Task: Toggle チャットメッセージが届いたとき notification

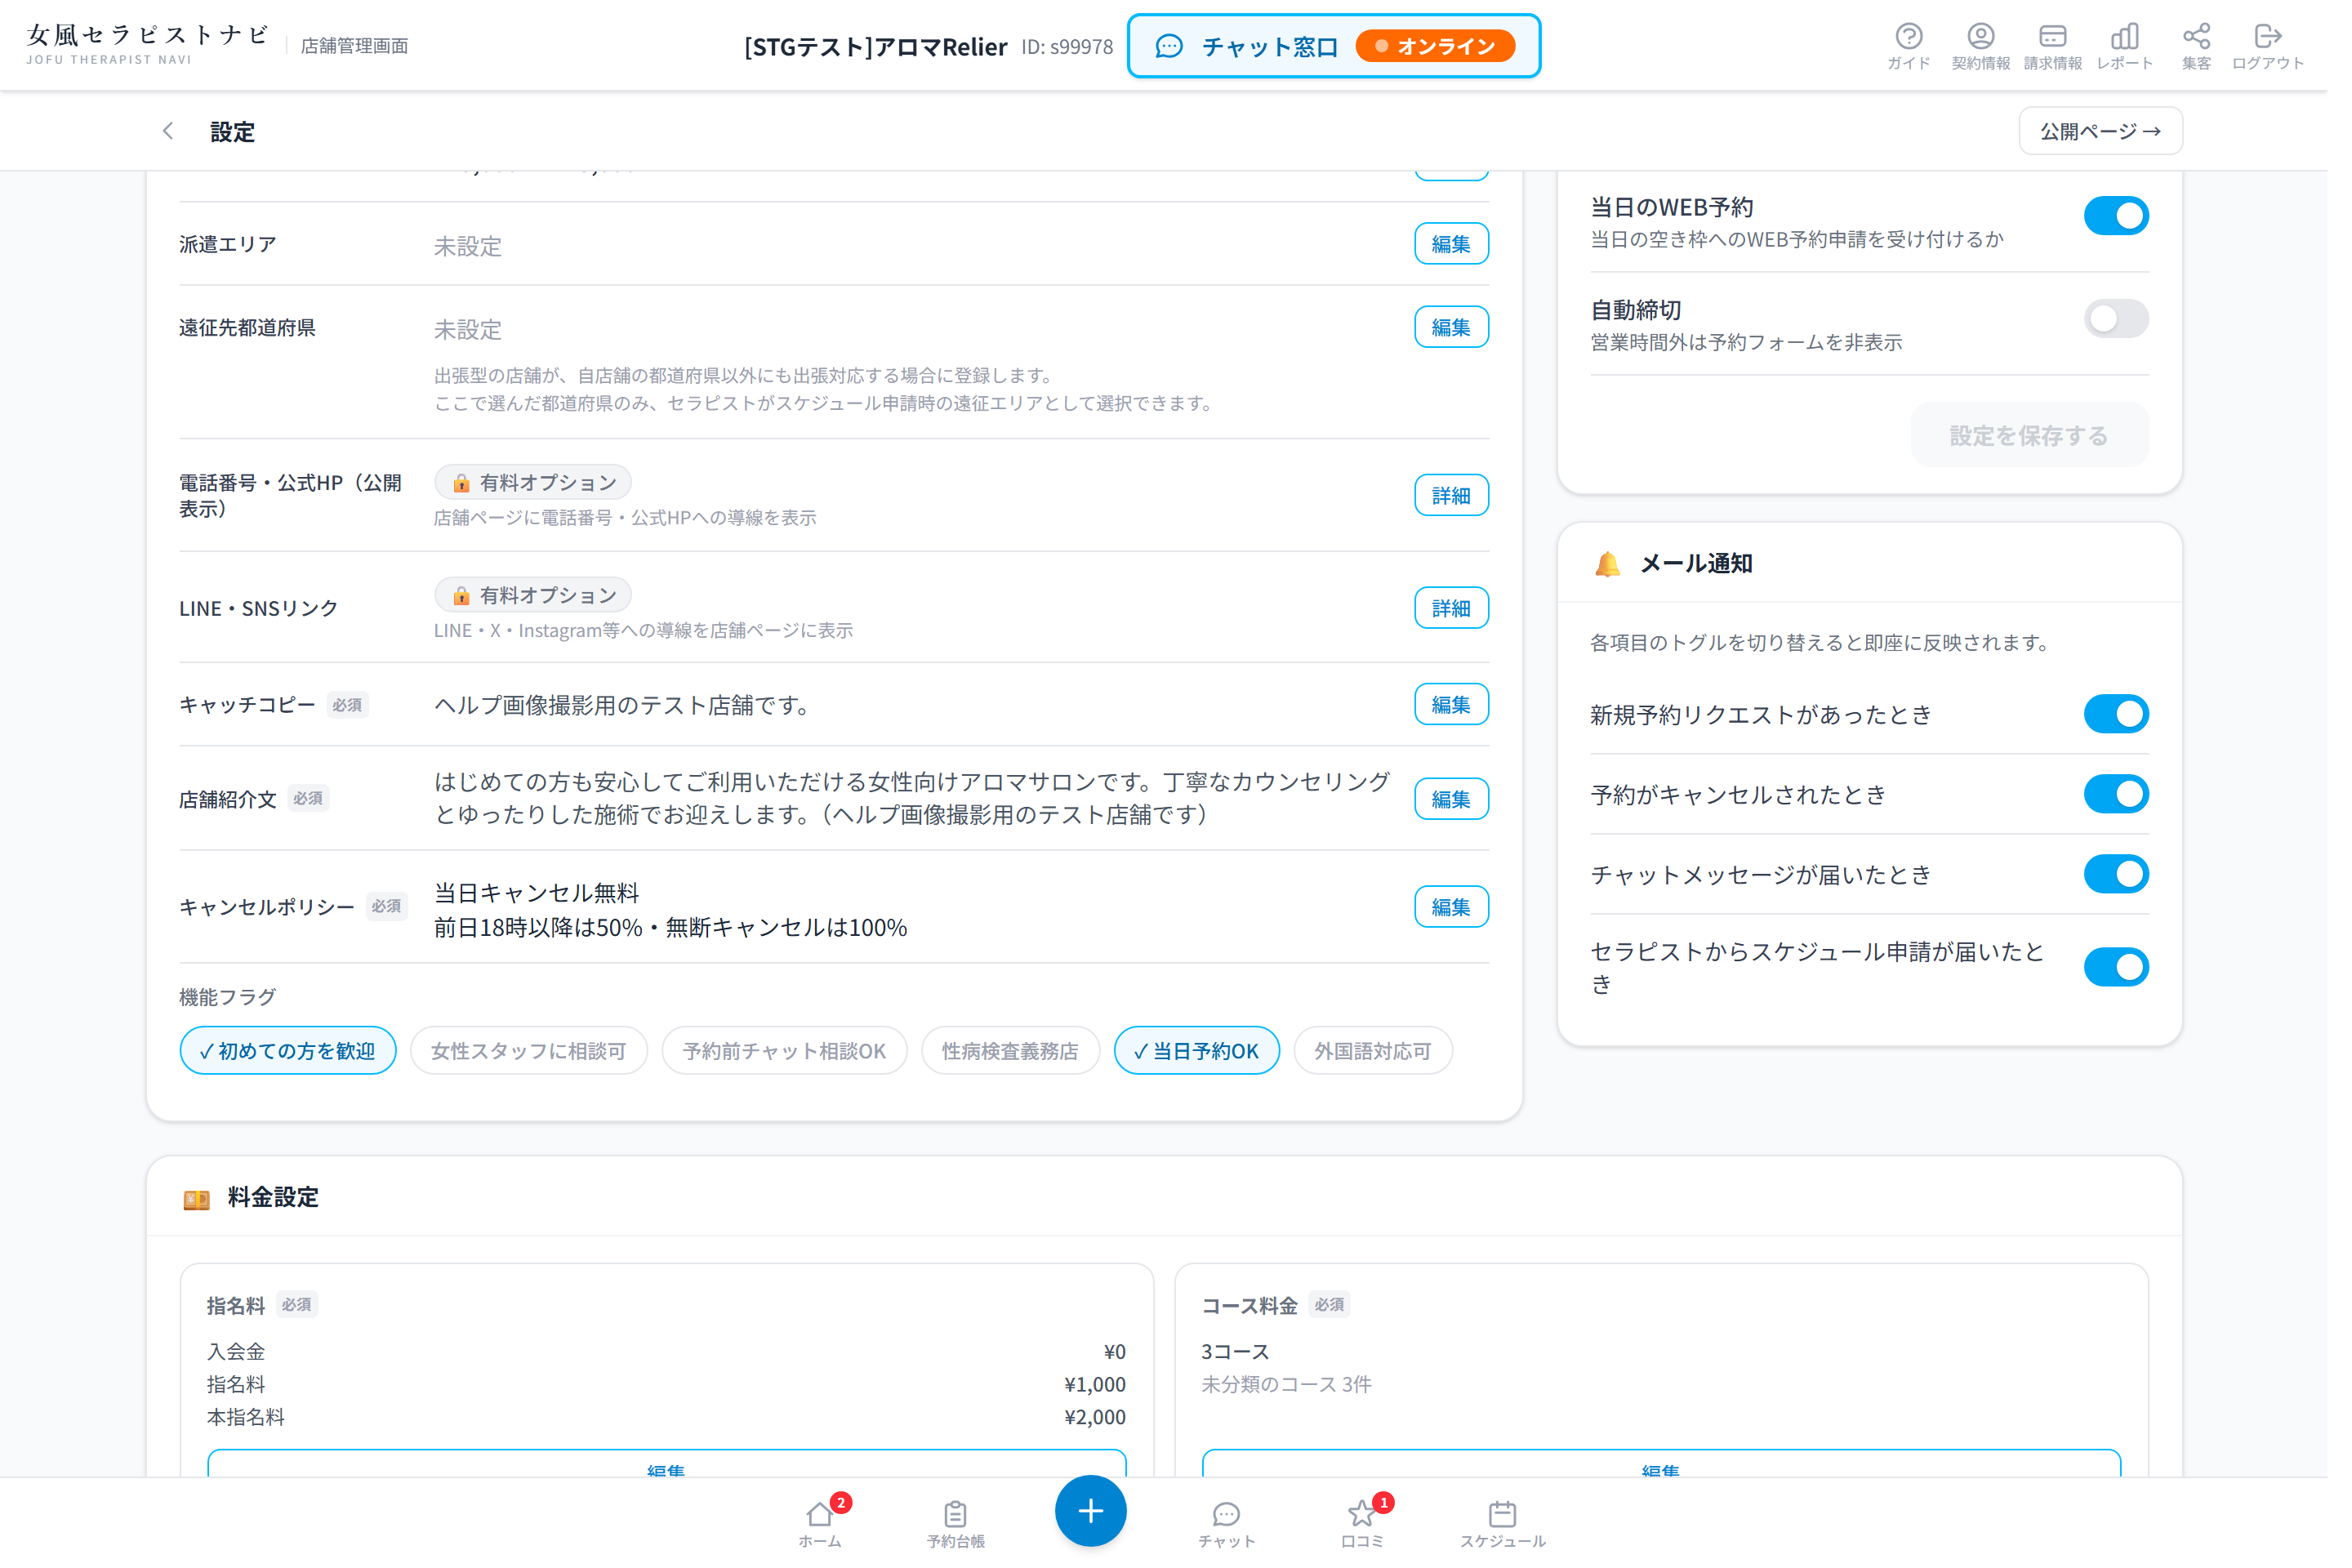Action: coord(2138,883)
